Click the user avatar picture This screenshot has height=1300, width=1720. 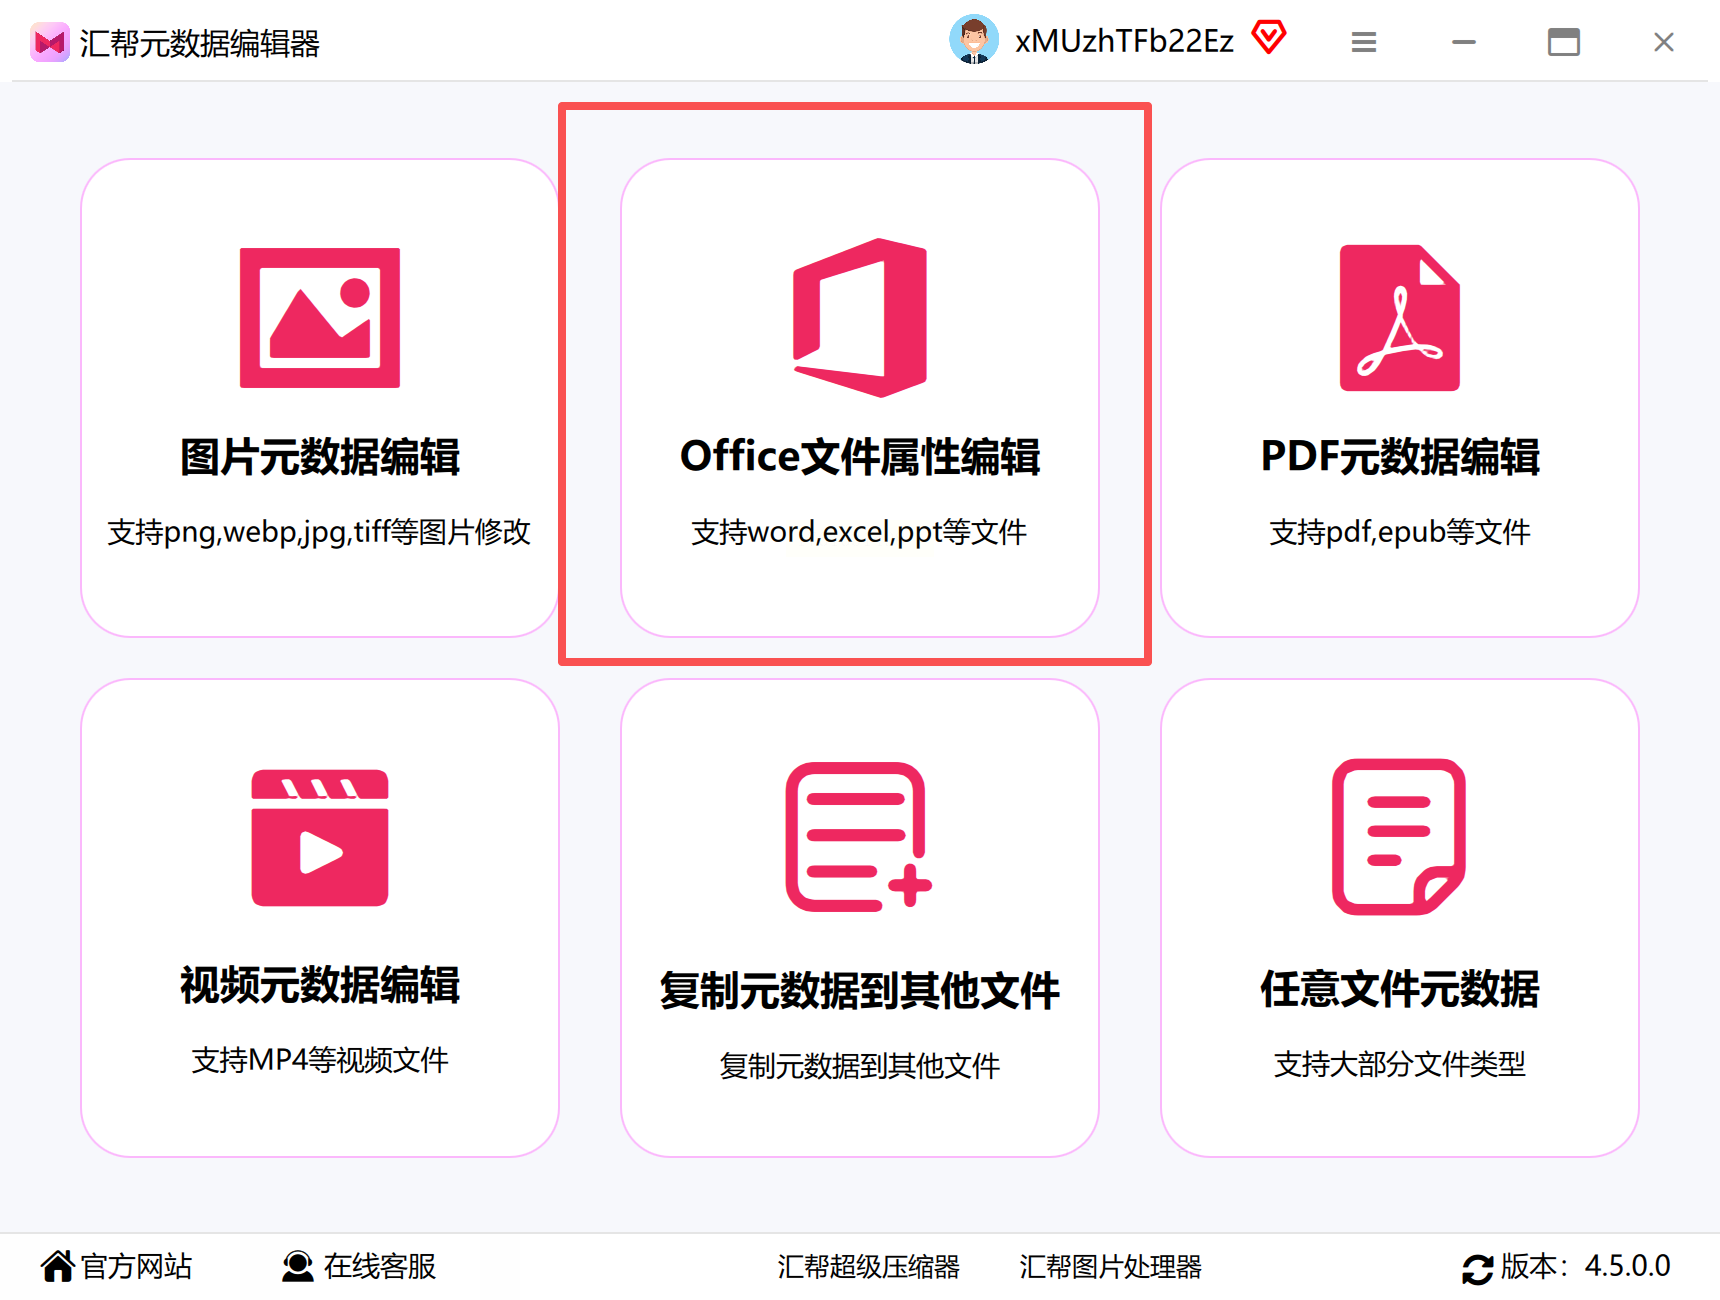click(x=974, y=40)
